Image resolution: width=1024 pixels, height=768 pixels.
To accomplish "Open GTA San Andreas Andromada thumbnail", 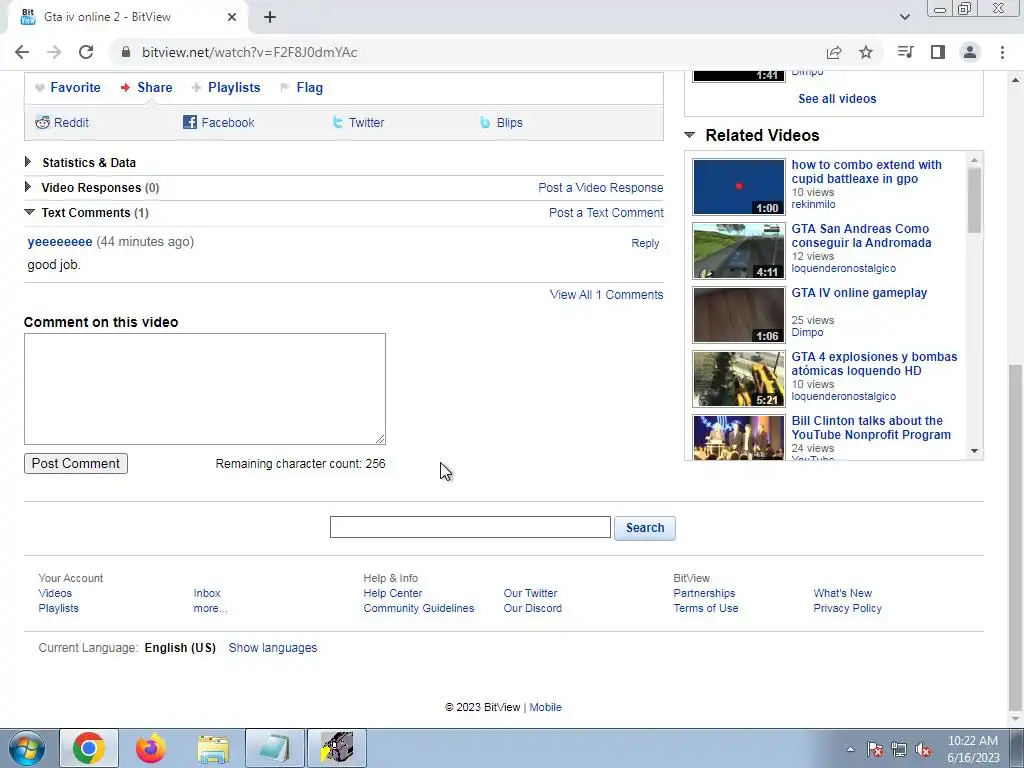I will pyautogui.click(x=739, y=251).
